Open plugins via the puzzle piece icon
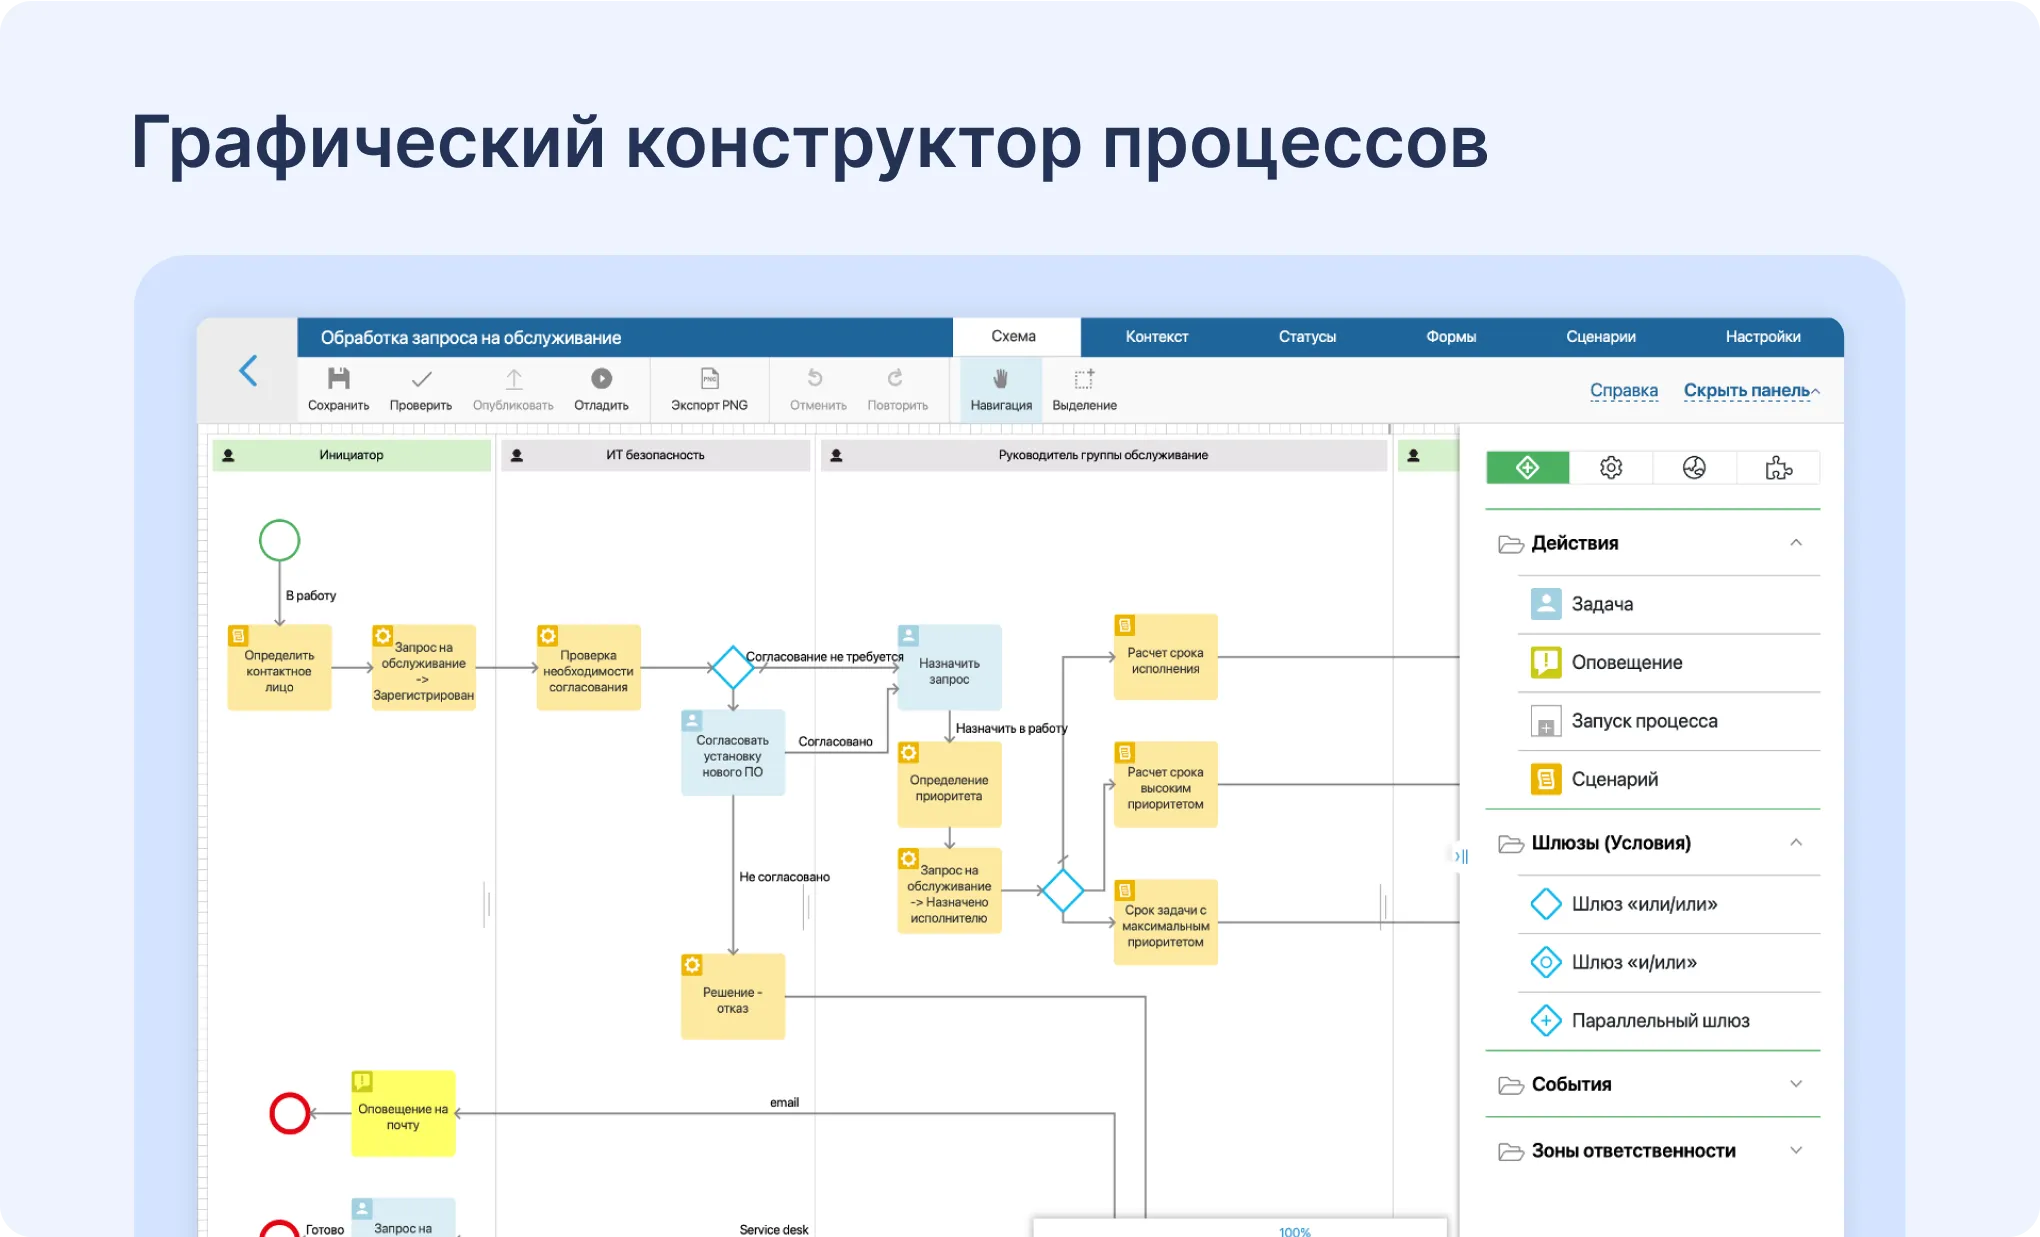Screen dimensions: 2040x1237 click(1779, 467)
